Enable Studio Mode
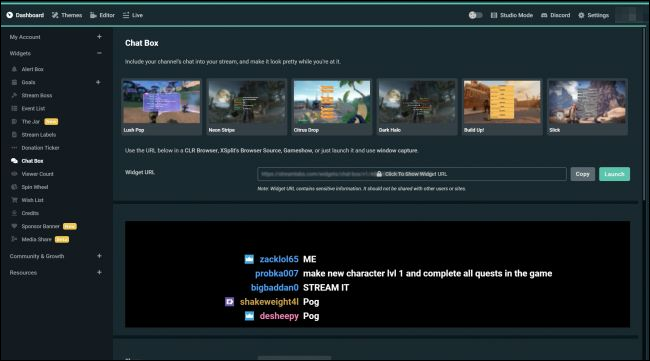Viewport: 650px width, 361px height. [x=512, y=15]
